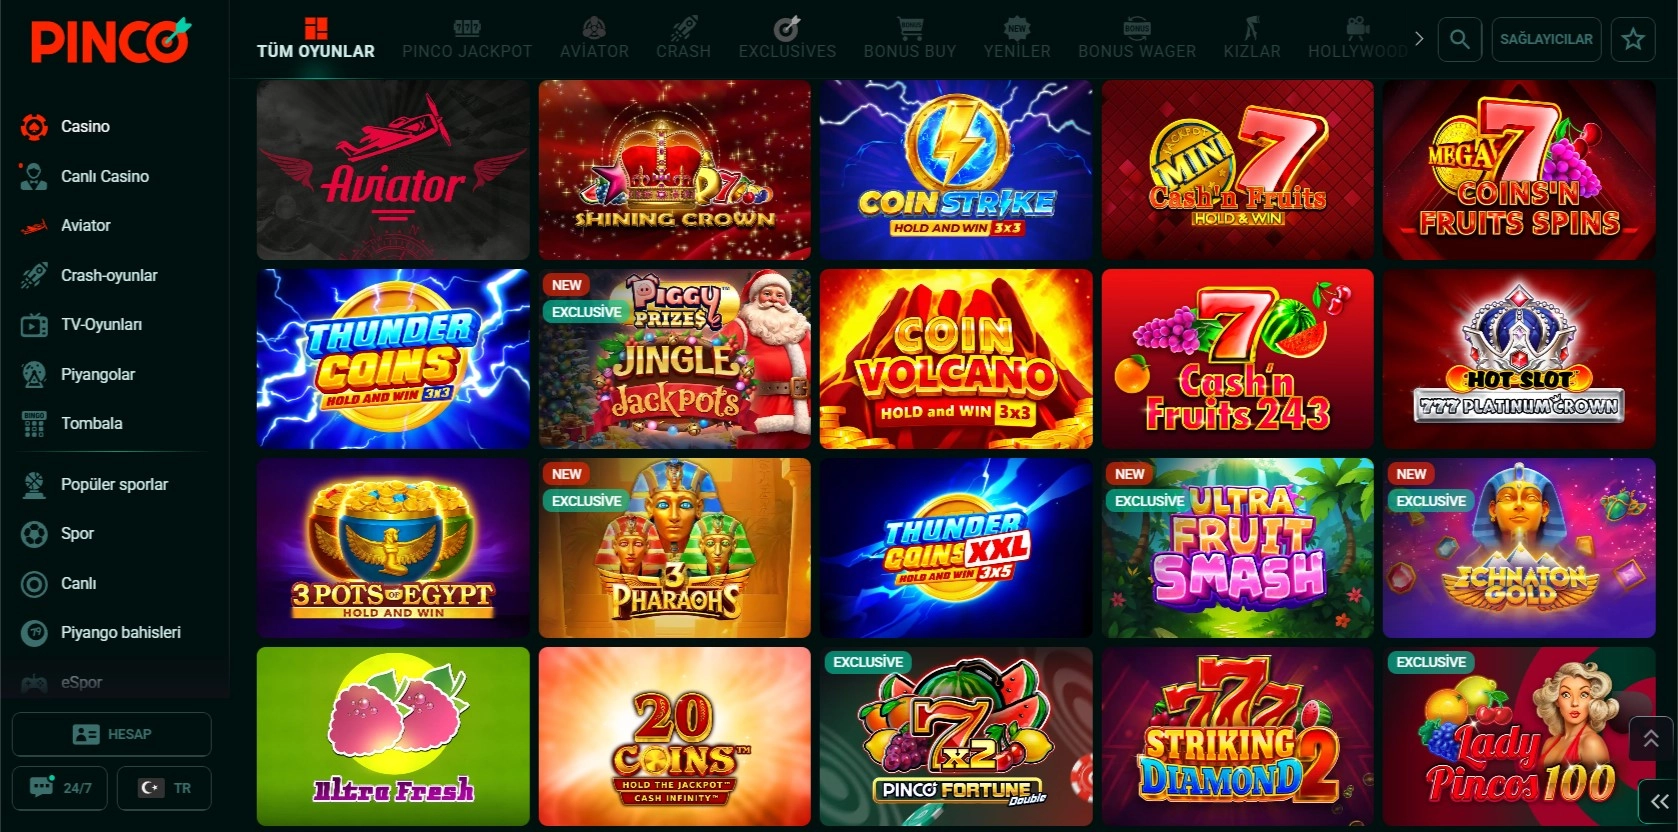Launch the Coin Volcano game thumbnail
This screenshot has height=832, width=1678.
pyautogui.click(x=956, y=359)
